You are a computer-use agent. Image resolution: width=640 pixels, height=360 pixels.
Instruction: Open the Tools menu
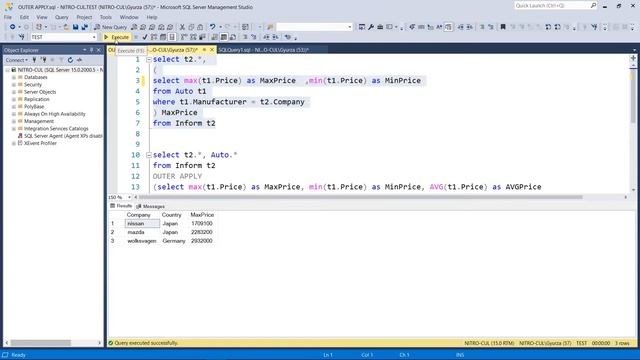(x=106, y=17)
